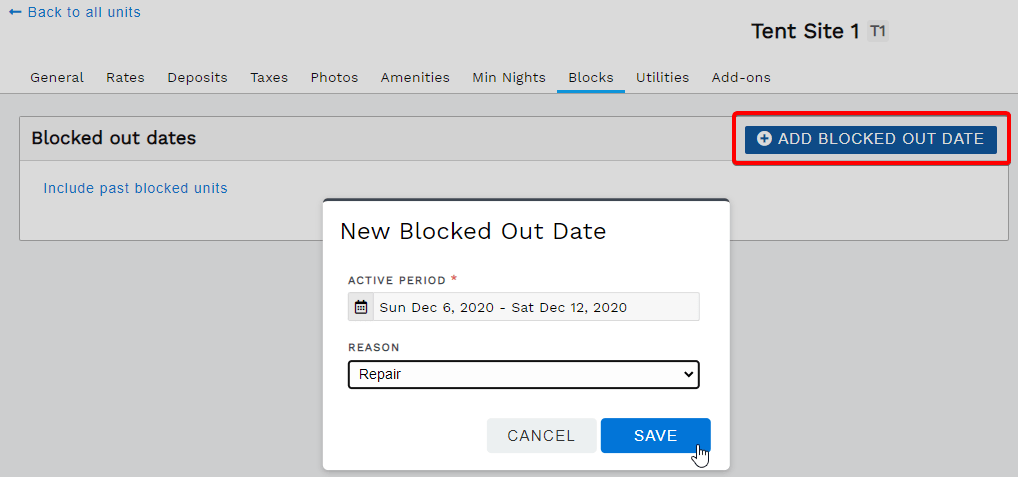1018x477 pixels.
Task: Open the Utilities tab
Action: 662,78
